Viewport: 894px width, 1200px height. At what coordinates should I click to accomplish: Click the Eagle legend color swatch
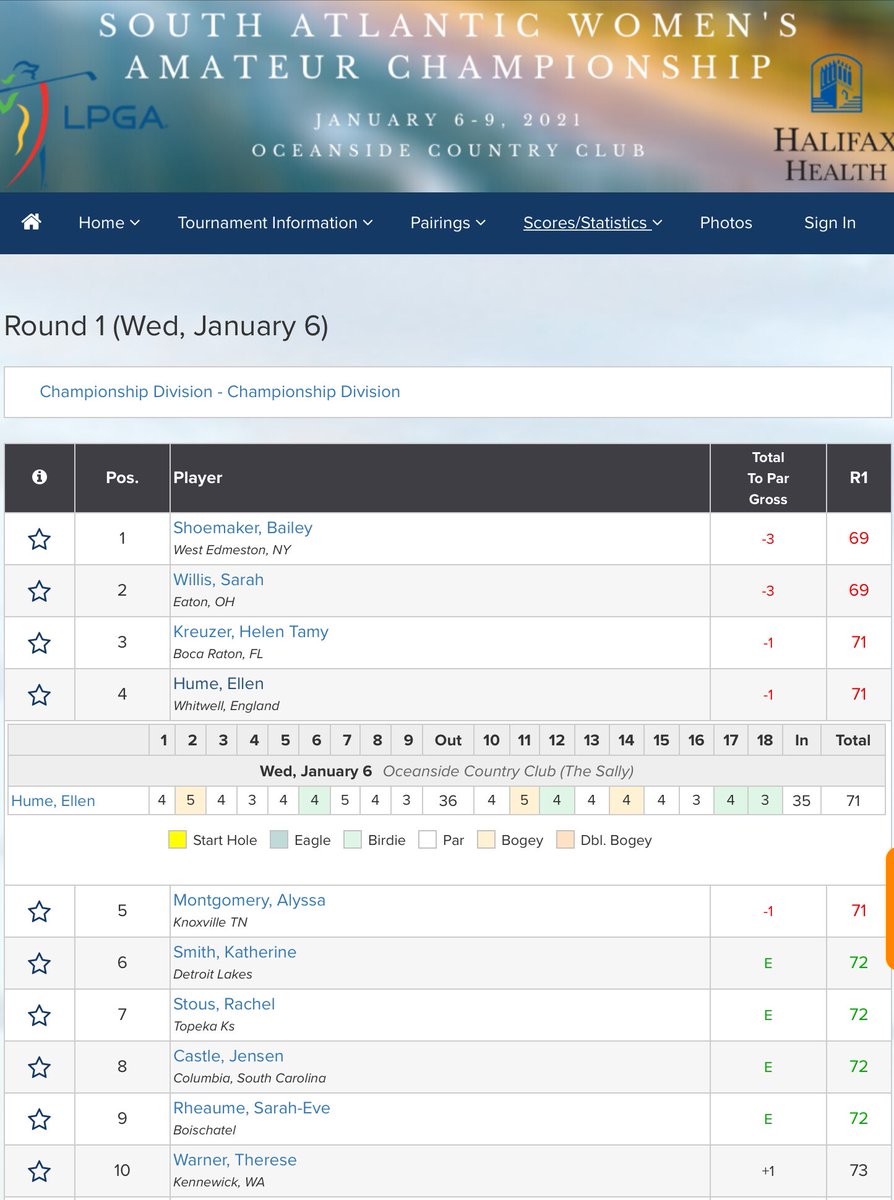[x=277, y=840]
